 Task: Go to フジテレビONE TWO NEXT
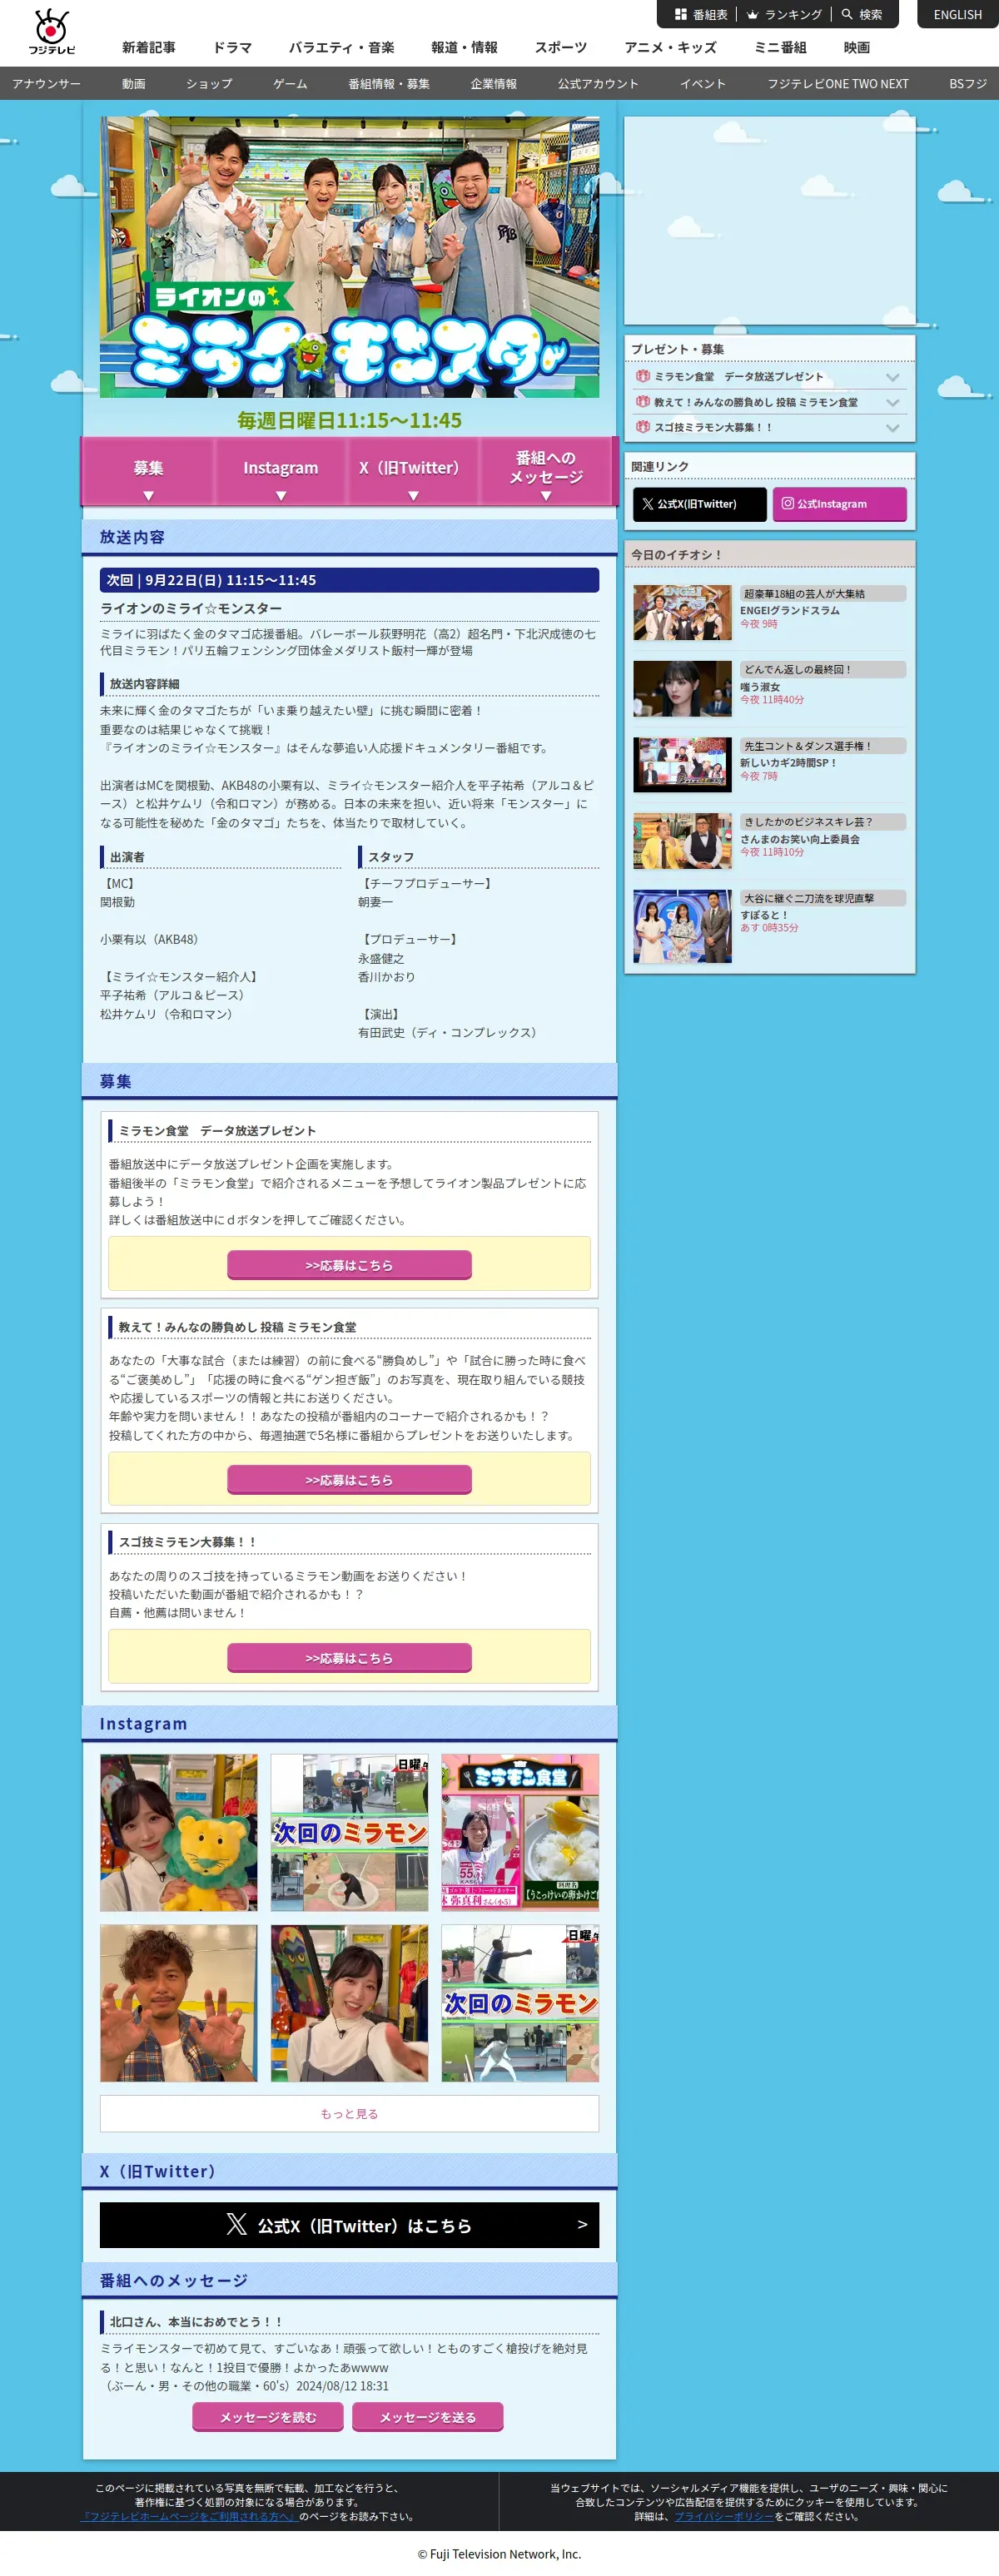(x=838, y=84)
